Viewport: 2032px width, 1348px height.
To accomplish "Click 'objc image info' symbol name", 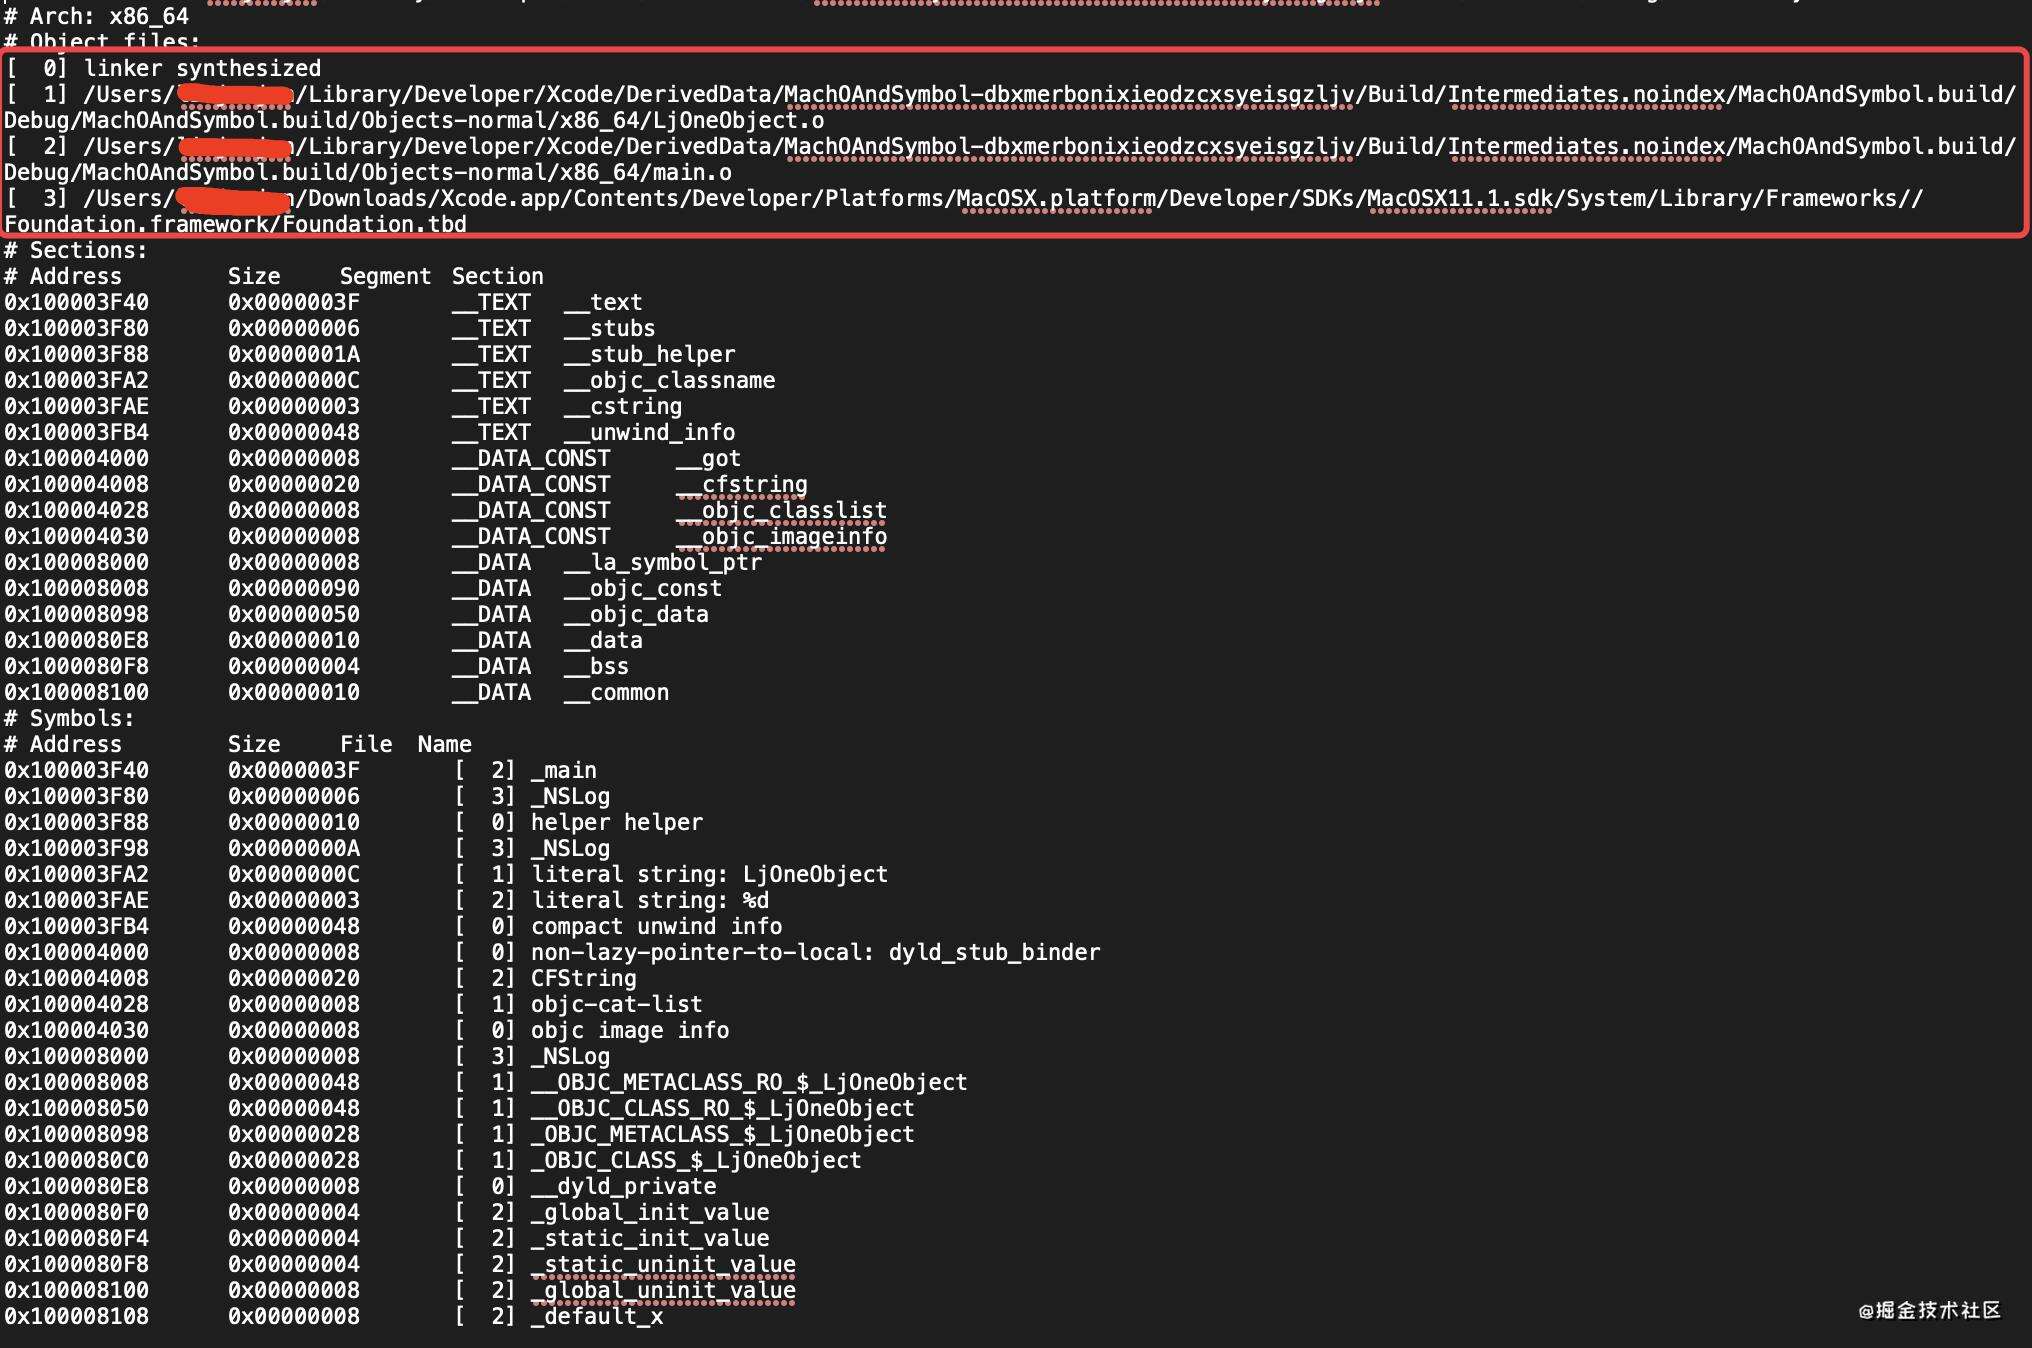I will 630,1030.
